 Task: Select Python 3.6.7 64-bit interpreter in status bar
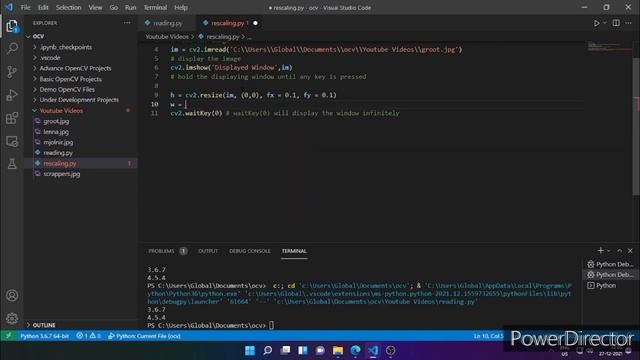coord(44,336)
